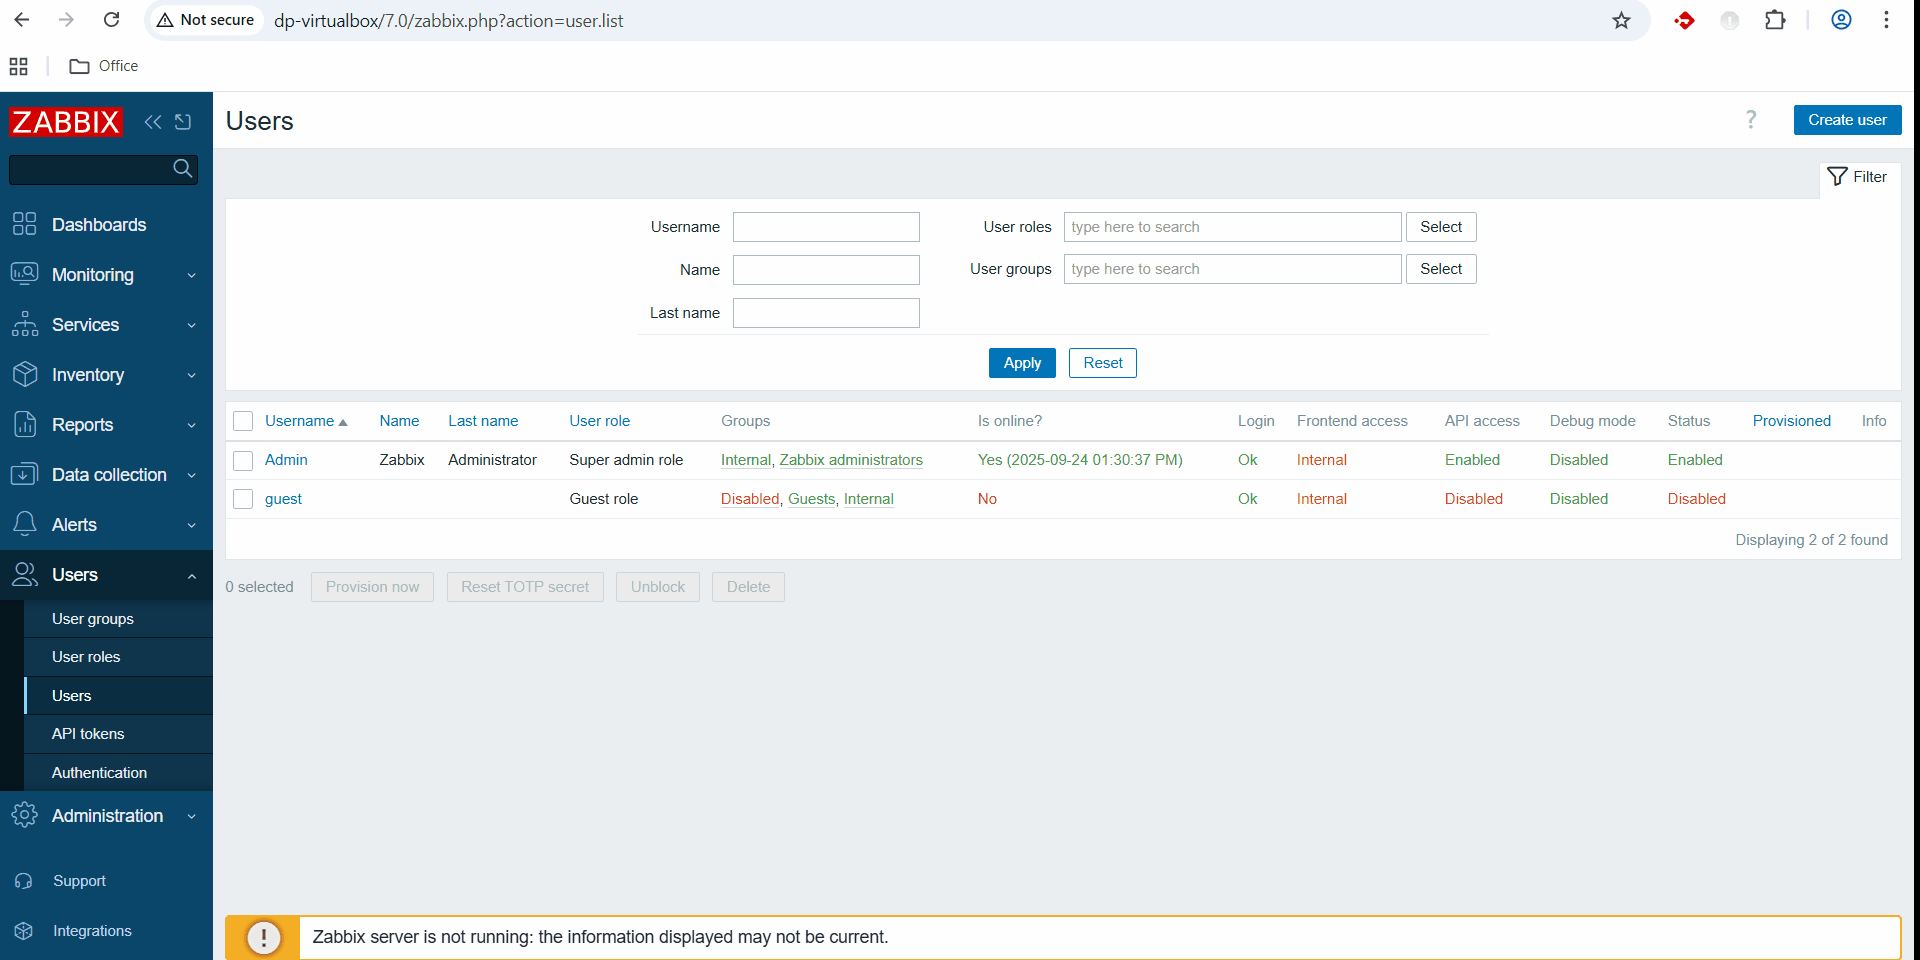Open the browser extensions puzzle icon
Image resolution: width=1920 pixels, height=960 pixels.
[1775, 20]
